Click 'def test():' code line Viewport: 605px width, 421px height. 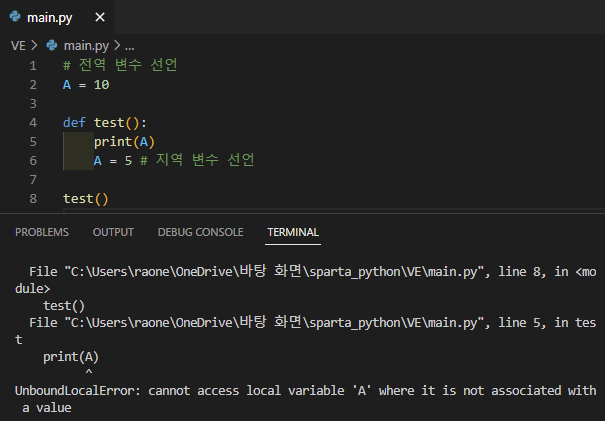[105, 122]
